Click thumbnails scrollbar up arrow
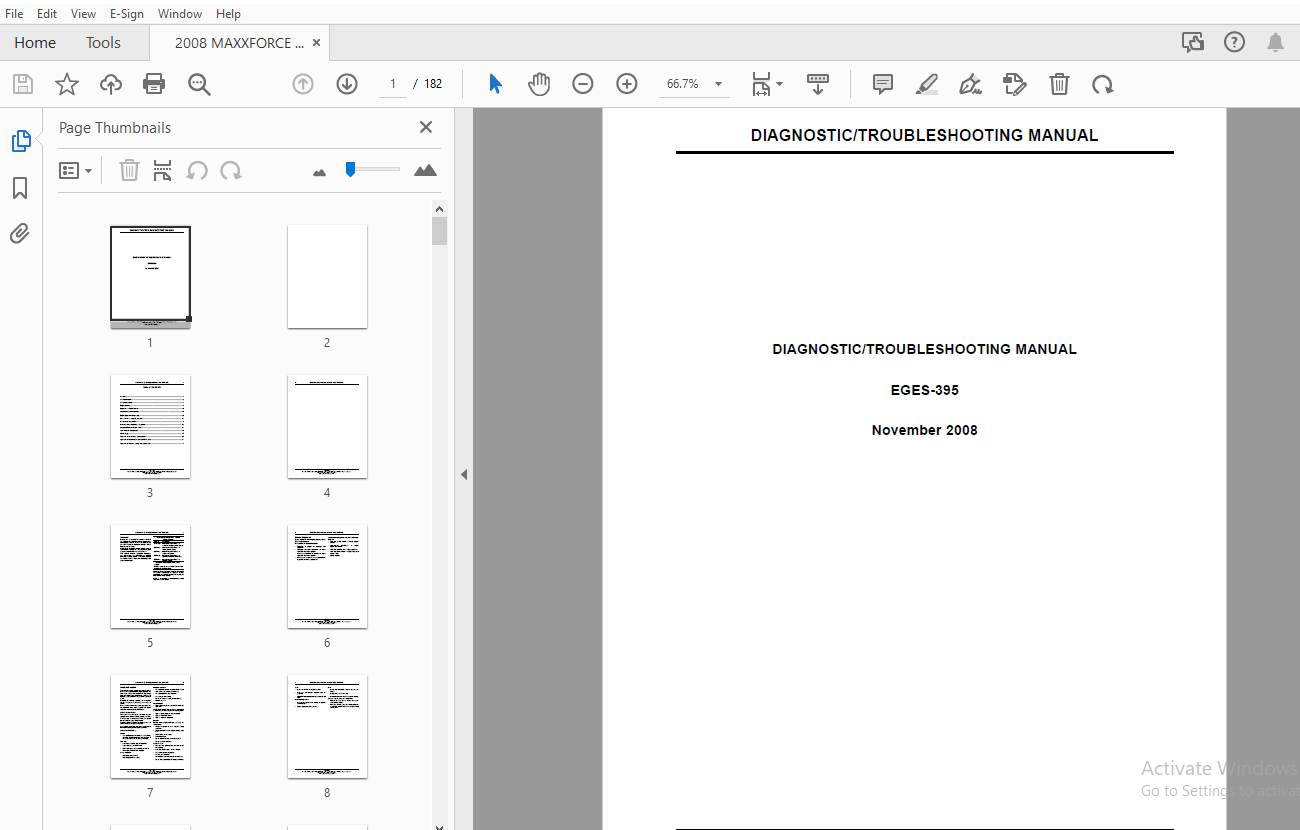Image resolution: width=1300 pixels, height=830 pixels. 439,208
